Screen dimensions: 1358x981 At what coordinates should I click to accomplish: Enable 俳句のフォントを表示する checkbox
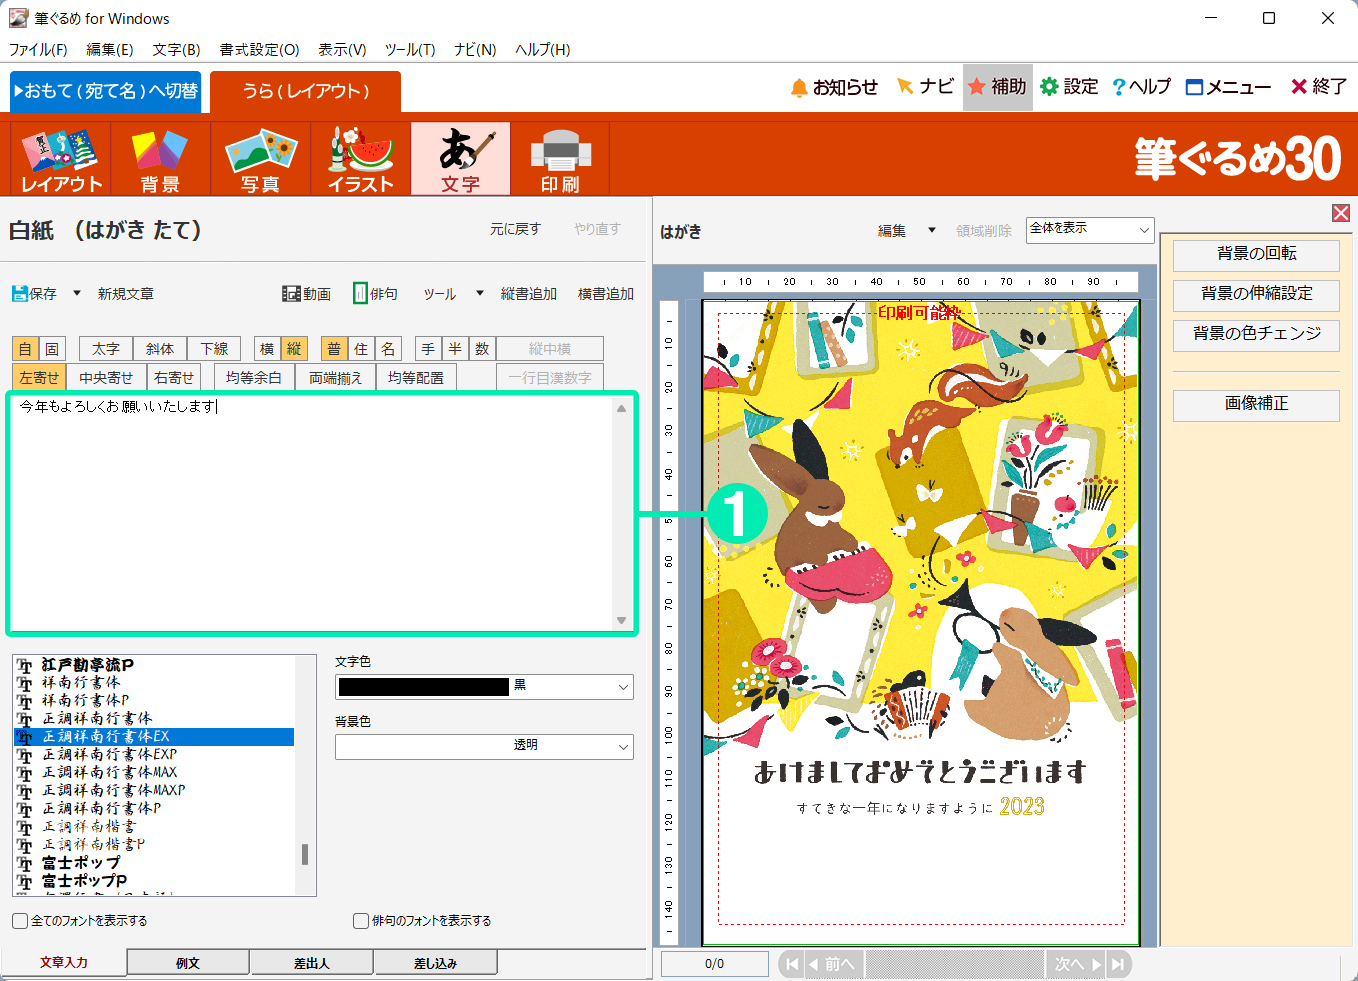361,921
